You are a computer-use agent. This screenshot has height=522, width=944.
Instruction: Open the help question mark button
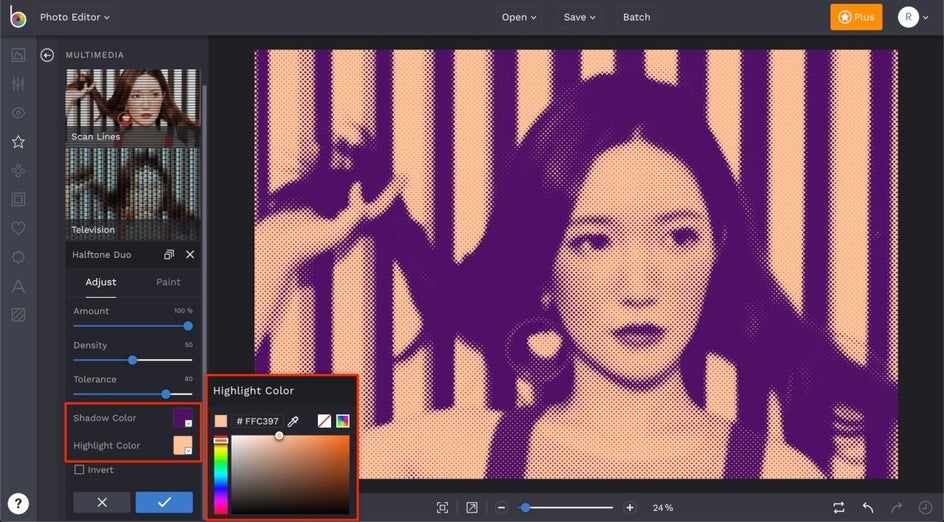tap(19, 503)
